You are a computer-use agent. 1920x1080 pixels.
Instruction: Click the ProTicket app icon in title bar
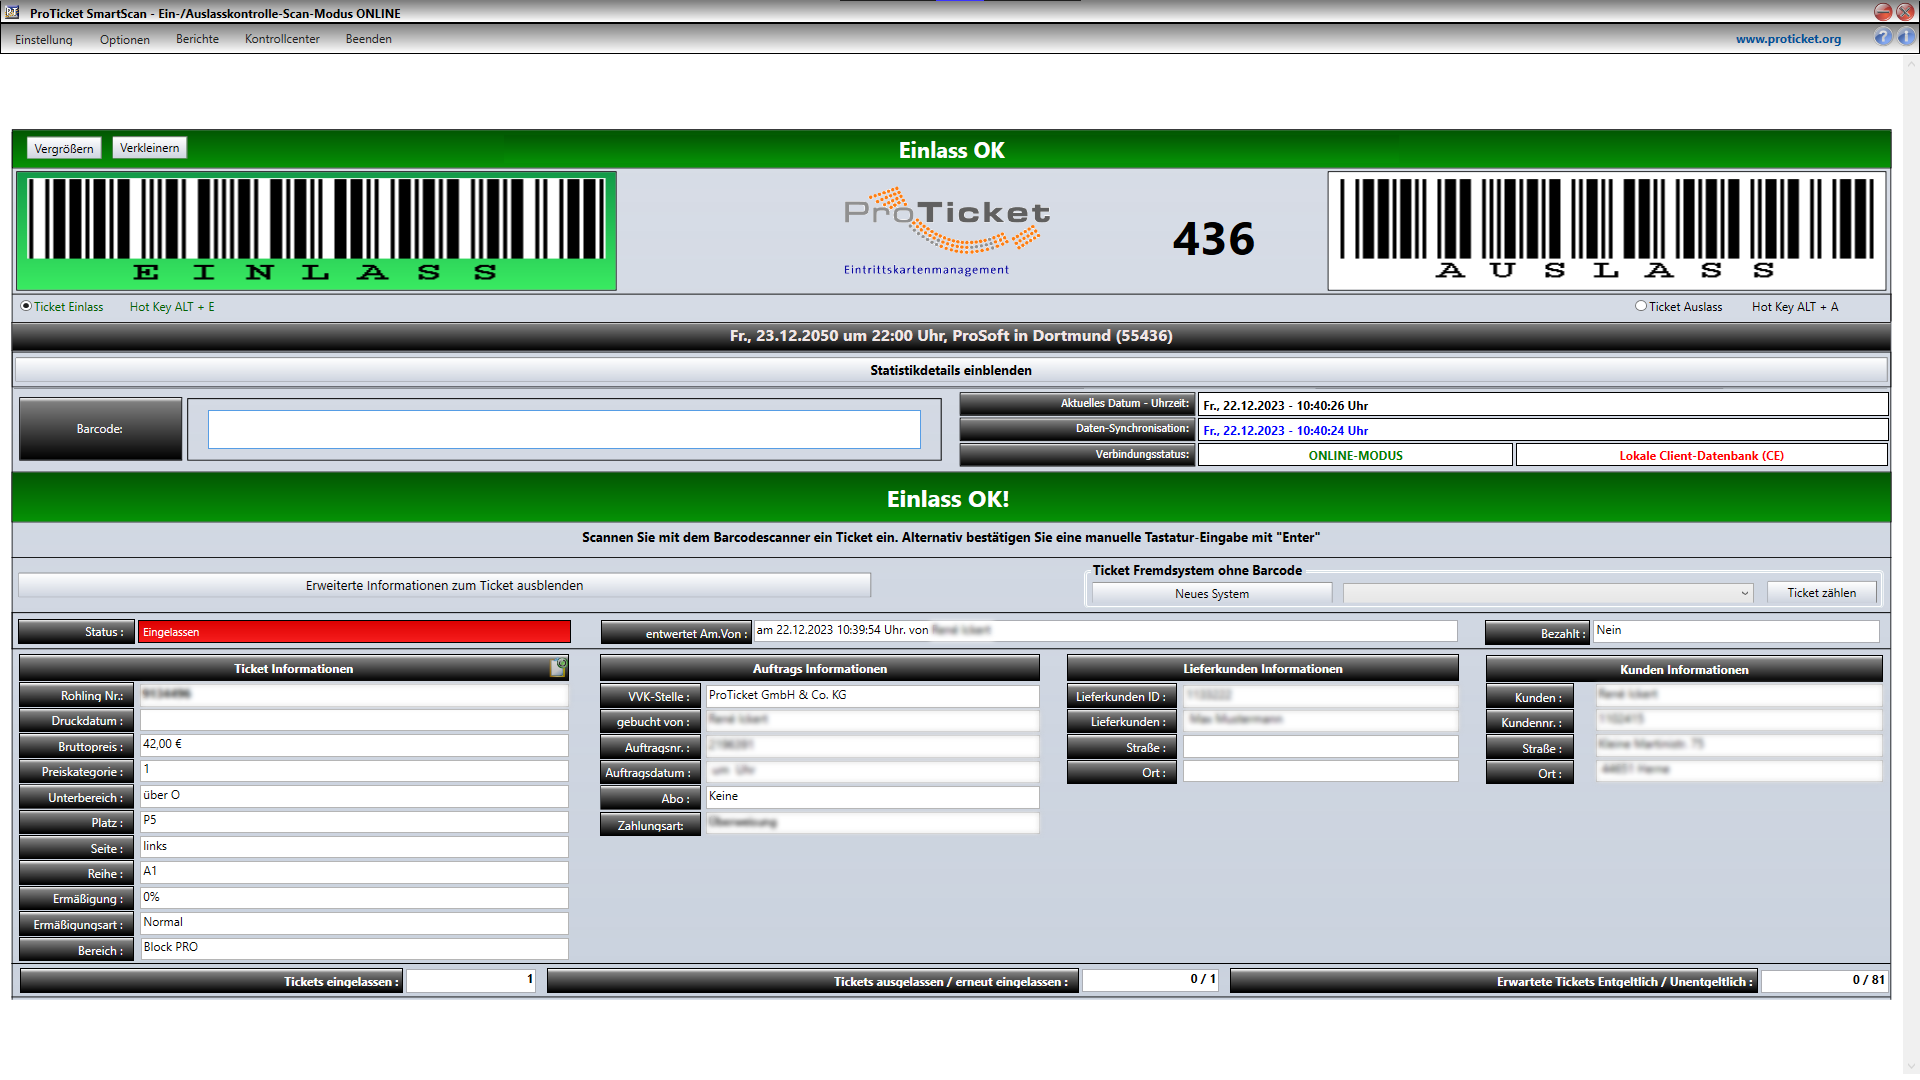click(12, 12)
